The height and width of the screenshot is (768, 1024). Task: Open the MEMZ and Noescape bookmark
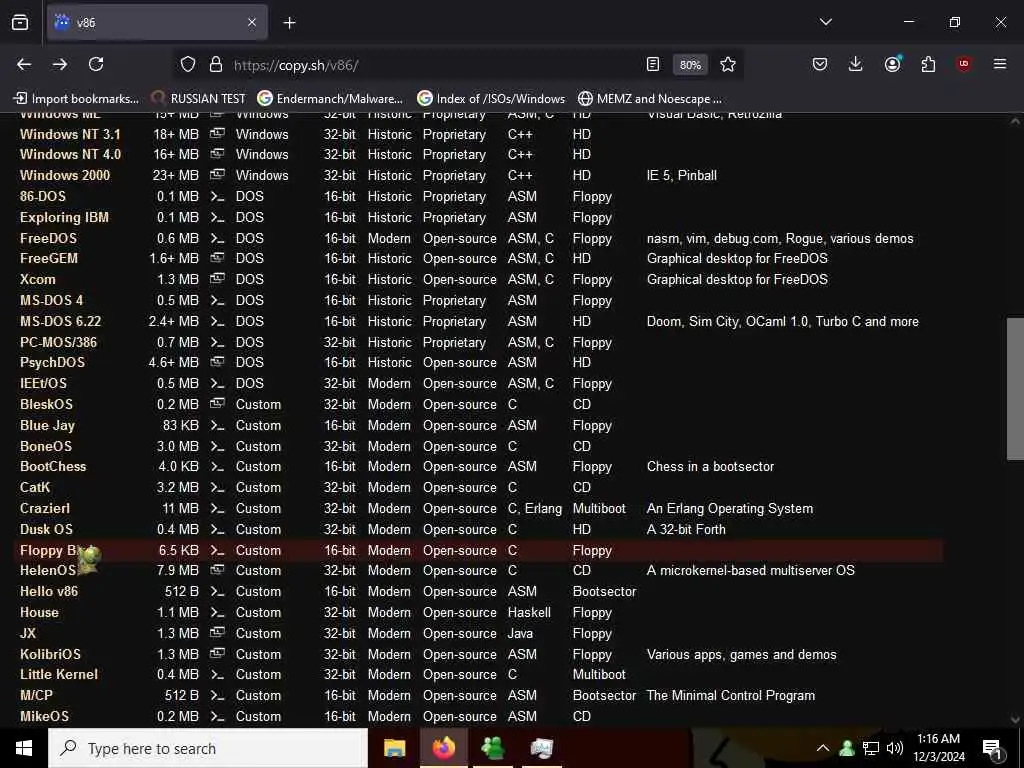650,99
